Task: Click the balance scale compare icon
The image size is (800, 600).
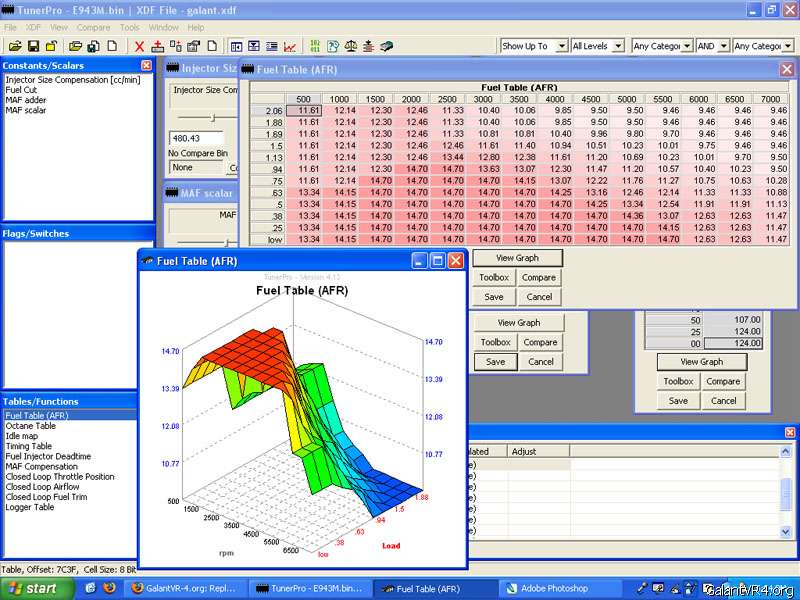Action: (x=351, y=46)
